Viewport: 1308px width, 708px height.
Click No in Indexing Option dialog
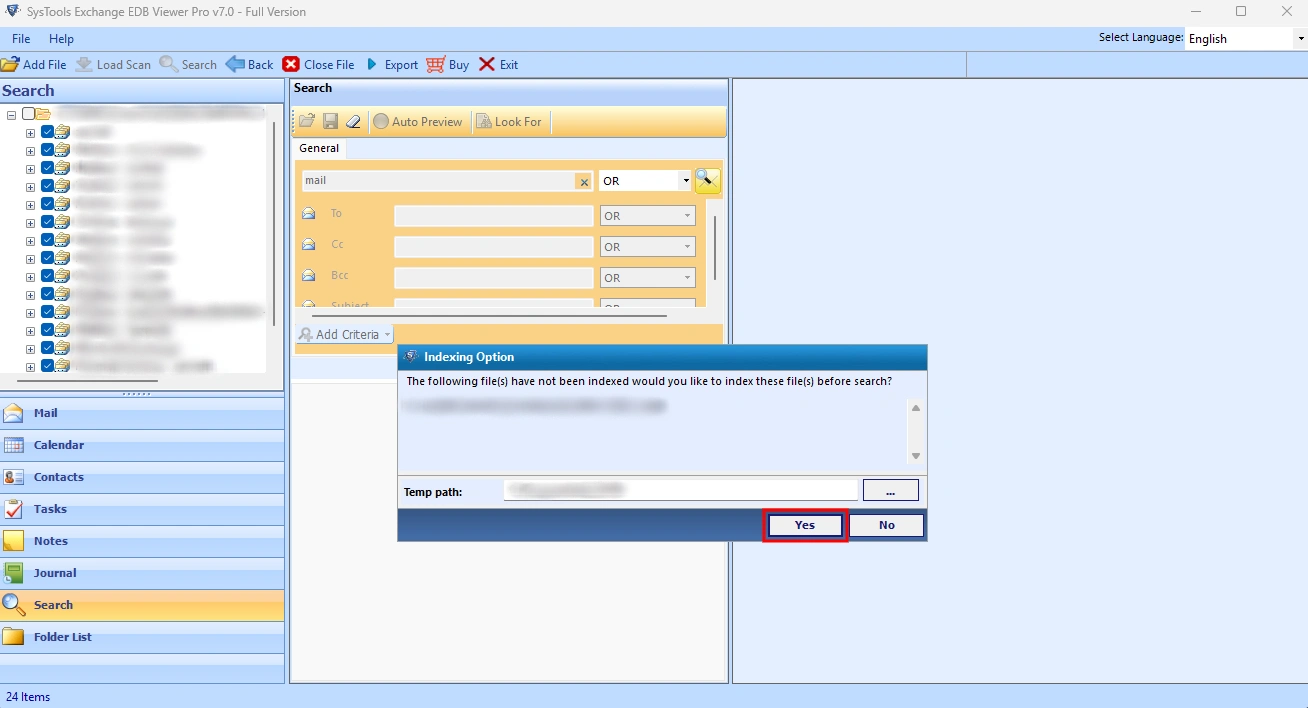click(x=887, y=525)
